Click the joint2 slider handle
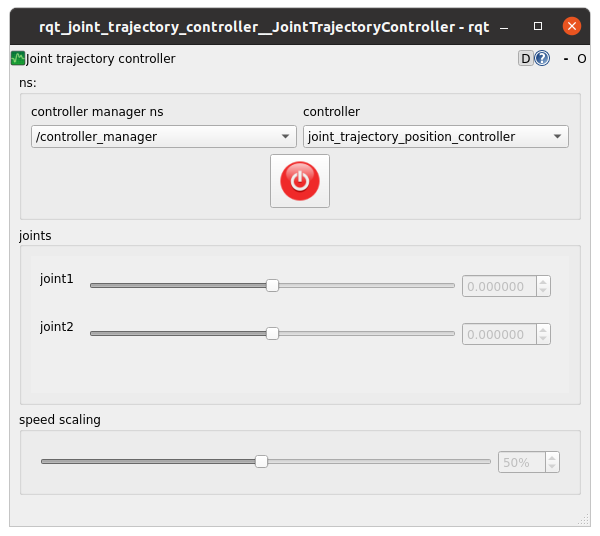Image resolution: width=600 pixels, height=536 pixels. pyautogui.click(x=272, y=333)
